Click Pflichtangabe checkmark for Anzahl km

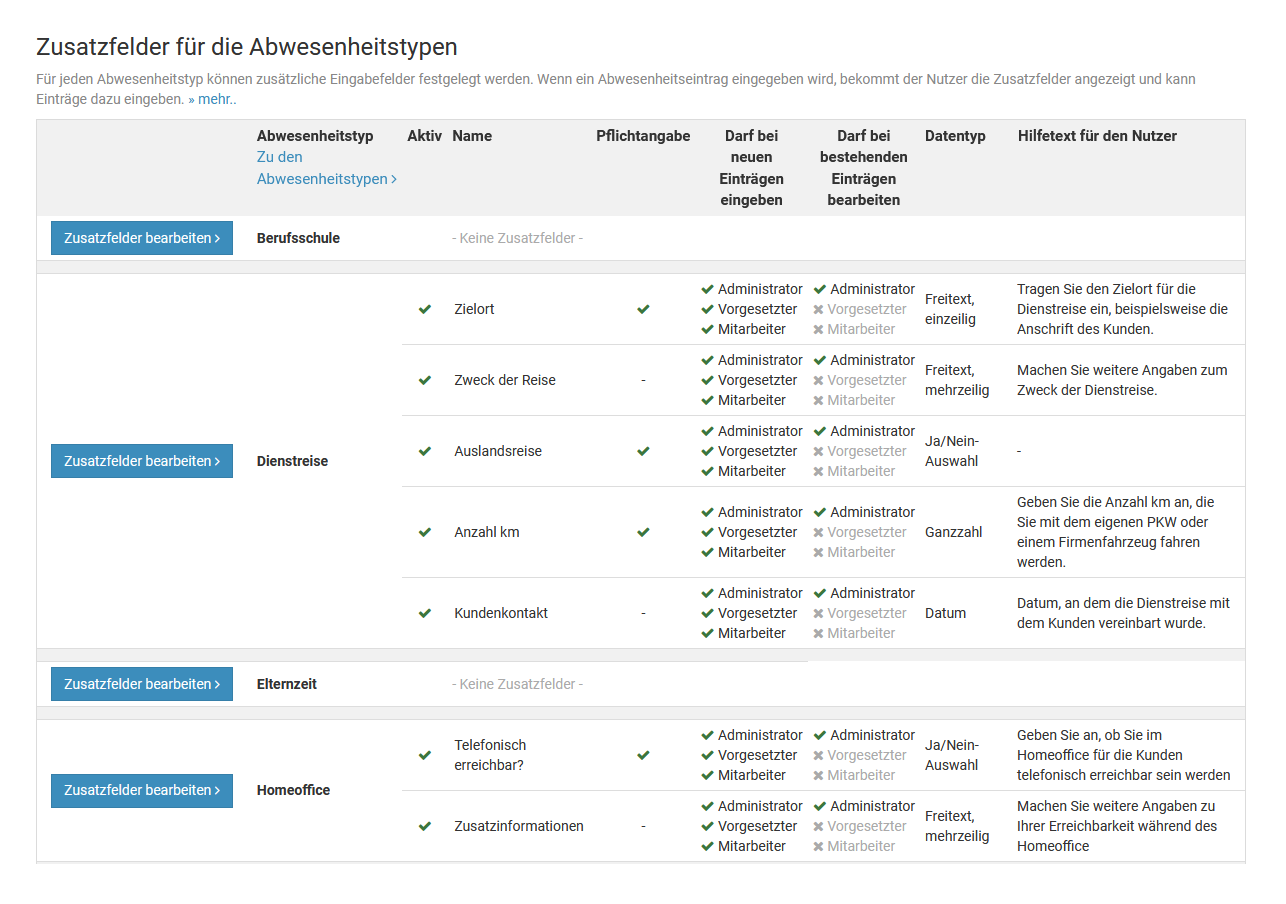click(x=643, y=532)
